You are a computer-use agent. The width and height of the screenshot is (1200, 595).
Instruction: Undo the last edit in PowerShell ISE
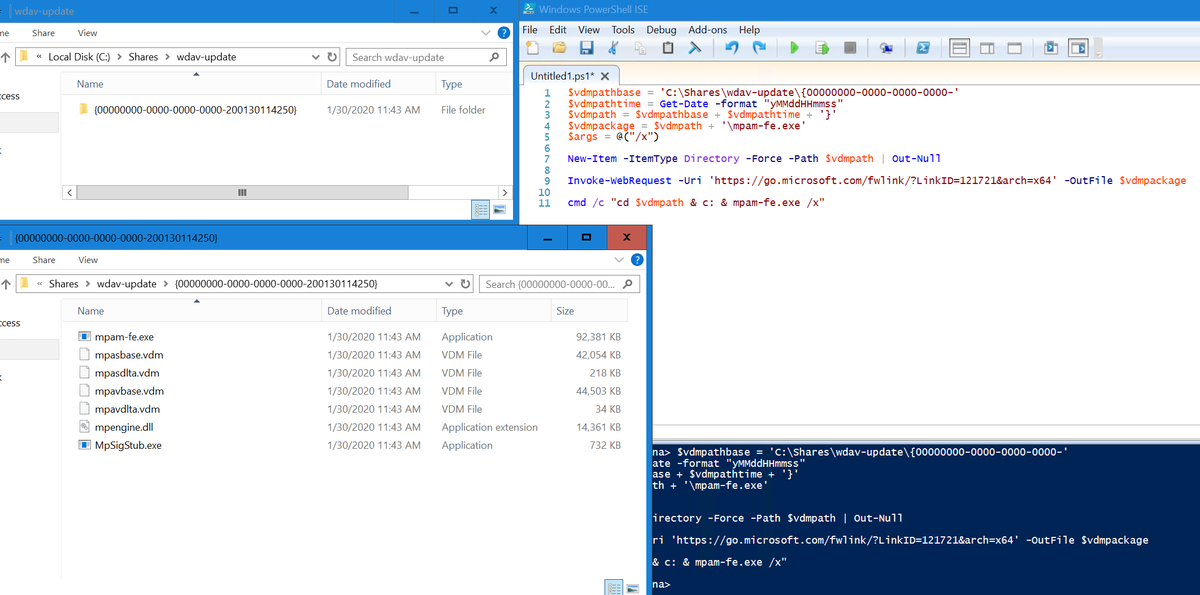[x=731, y=48]
